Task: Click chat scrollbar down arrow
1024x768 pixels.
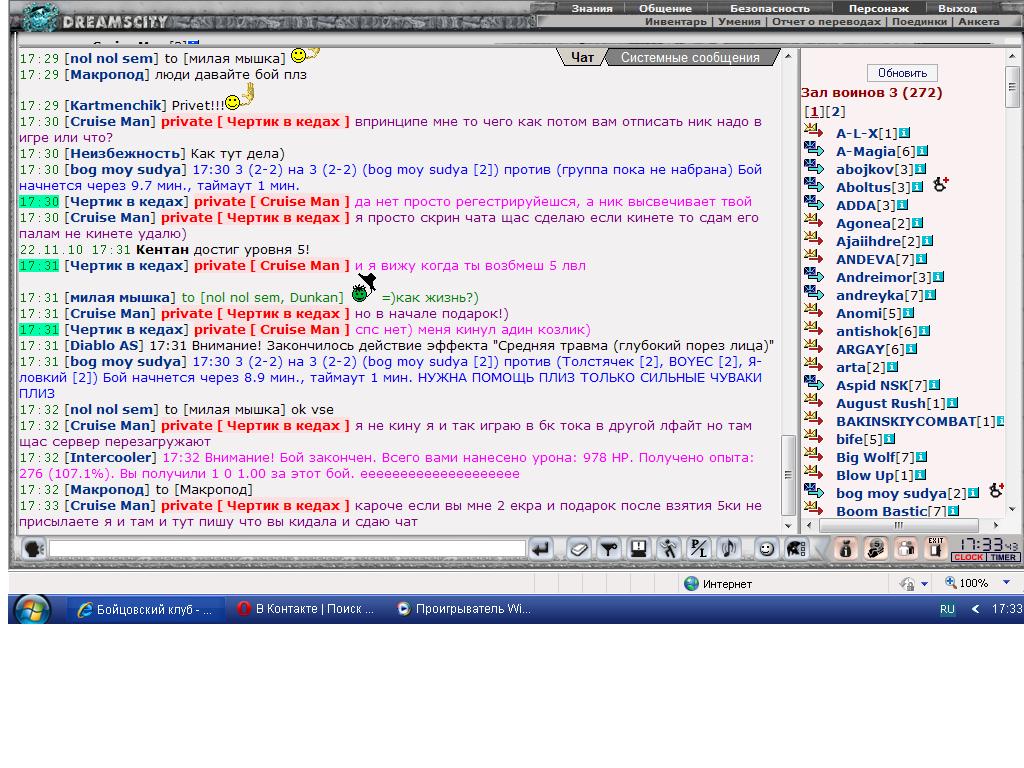Action: (788, 526)
